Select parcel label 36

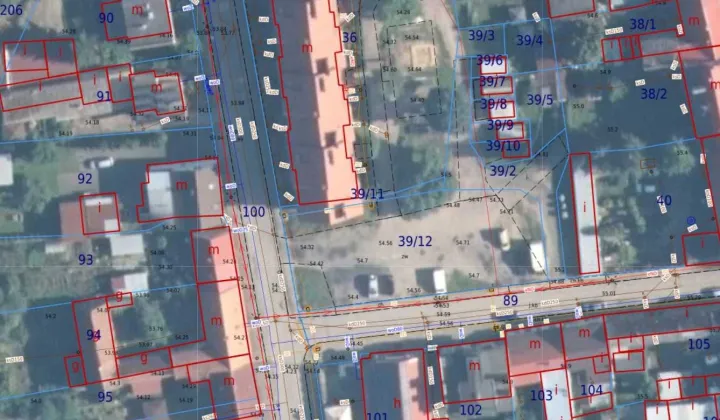tap(349, 38)
